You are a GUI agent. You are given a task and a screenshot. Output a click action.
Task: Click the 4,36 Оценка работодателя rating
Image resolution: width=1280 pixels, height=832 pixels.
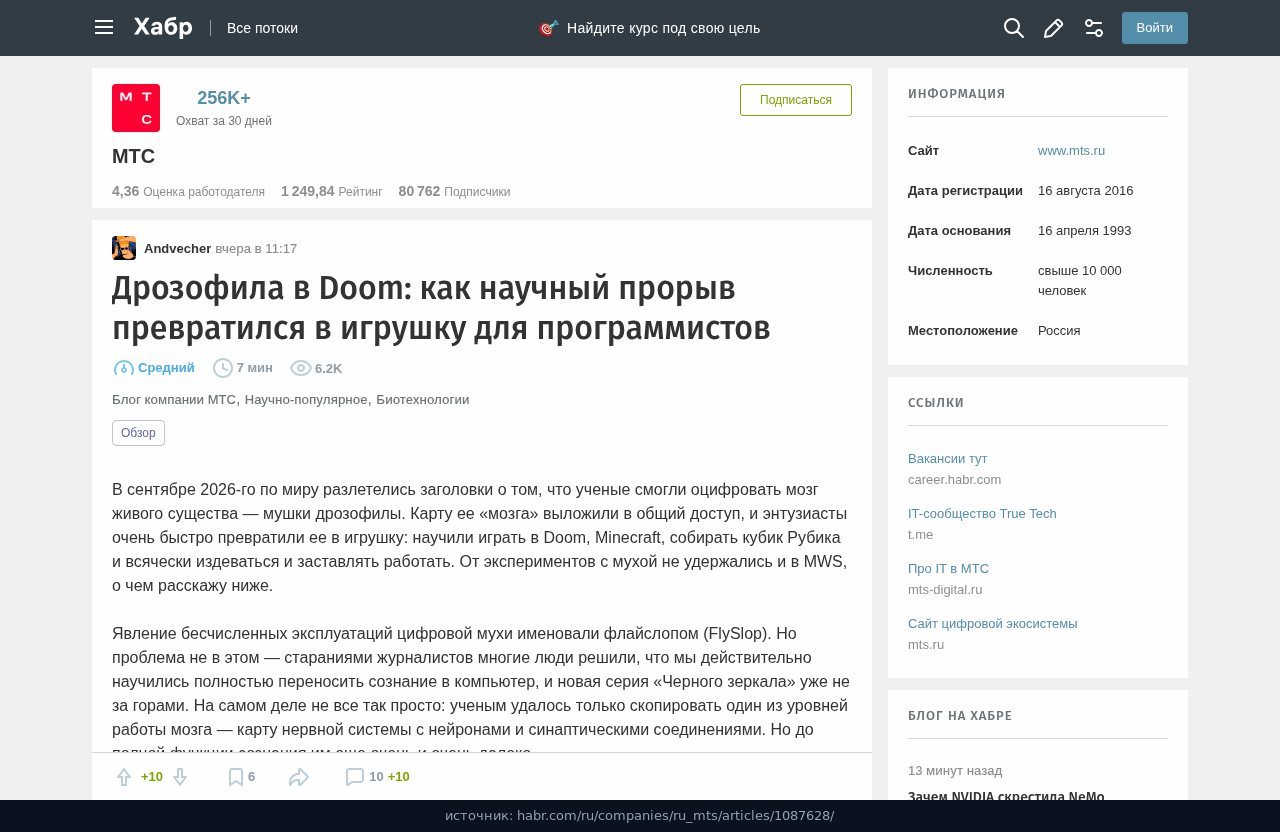coord(188,191)
